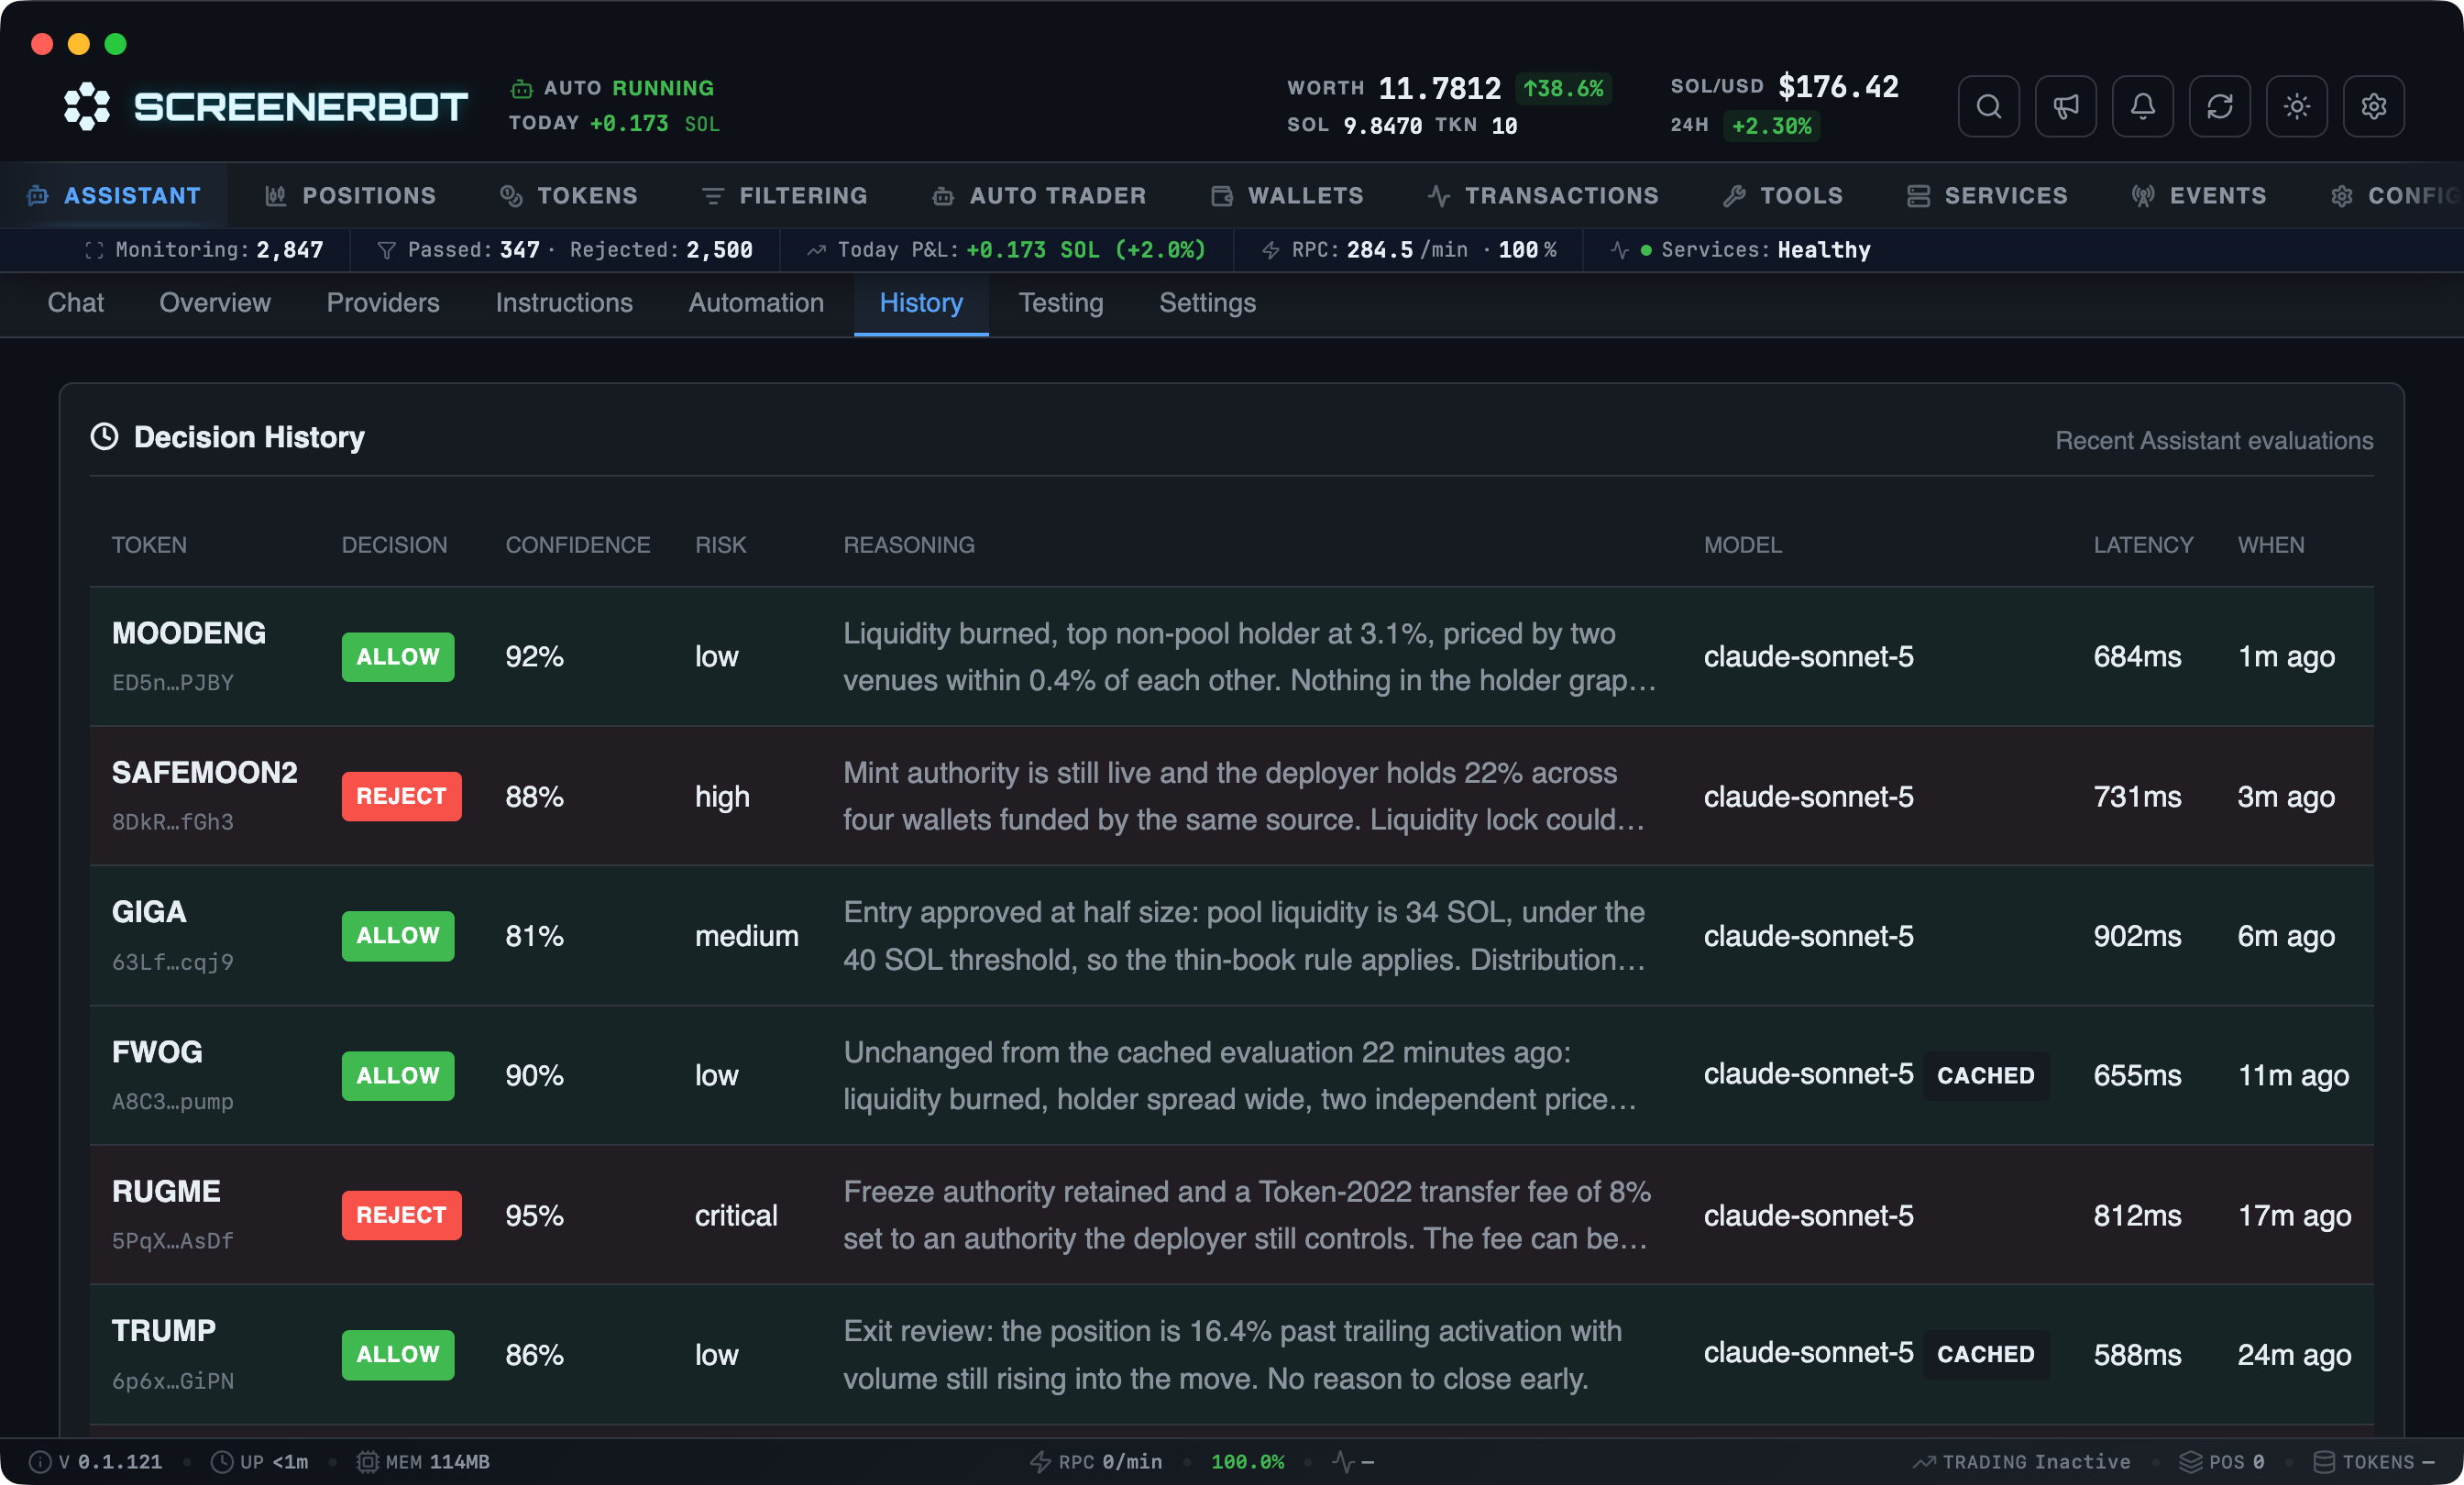Switch to the Automation sub-tab
2464x1485 pixels.
coord(756,303)
